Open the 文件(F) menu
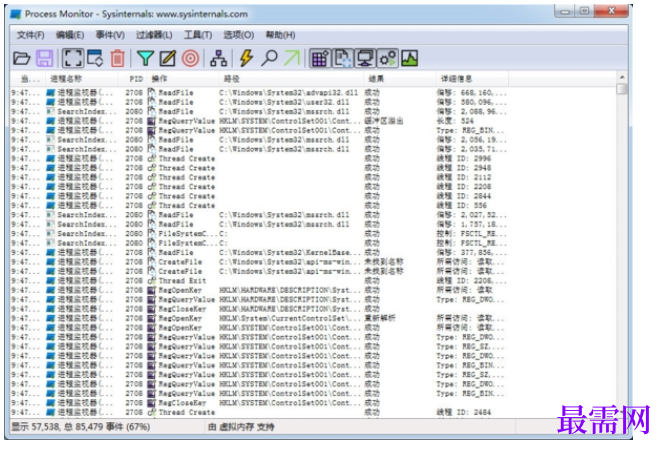Image resolution: width=669 pixels, height=451 pixels. [x=30, y=35]
